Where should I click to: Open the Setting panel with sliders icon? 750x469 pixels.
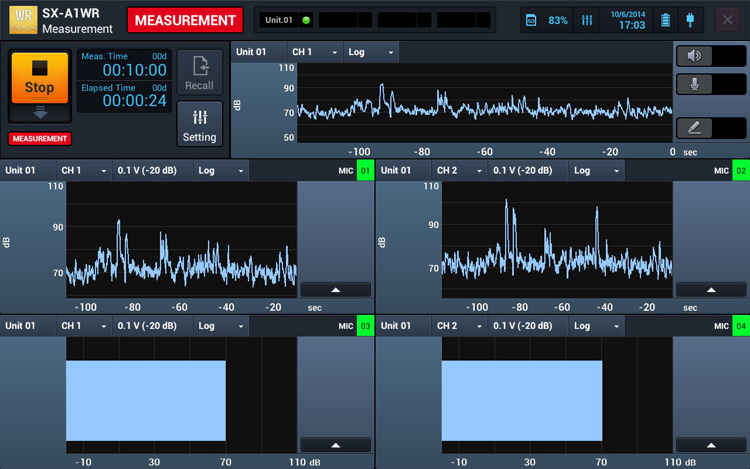click(x=199, y=125)
